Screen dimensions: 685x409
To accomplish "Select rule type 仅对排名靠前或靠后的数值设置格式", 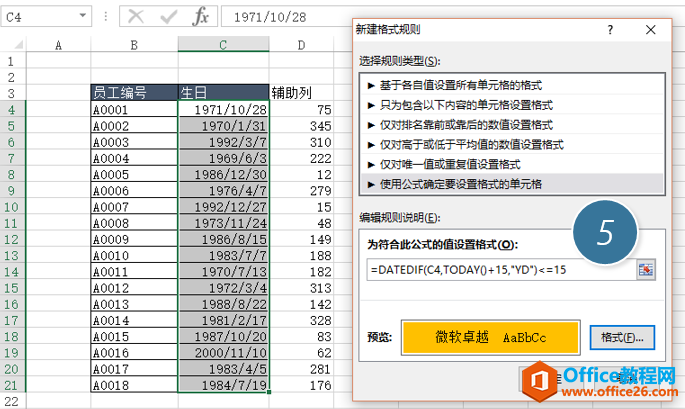I will coord(512,125).
